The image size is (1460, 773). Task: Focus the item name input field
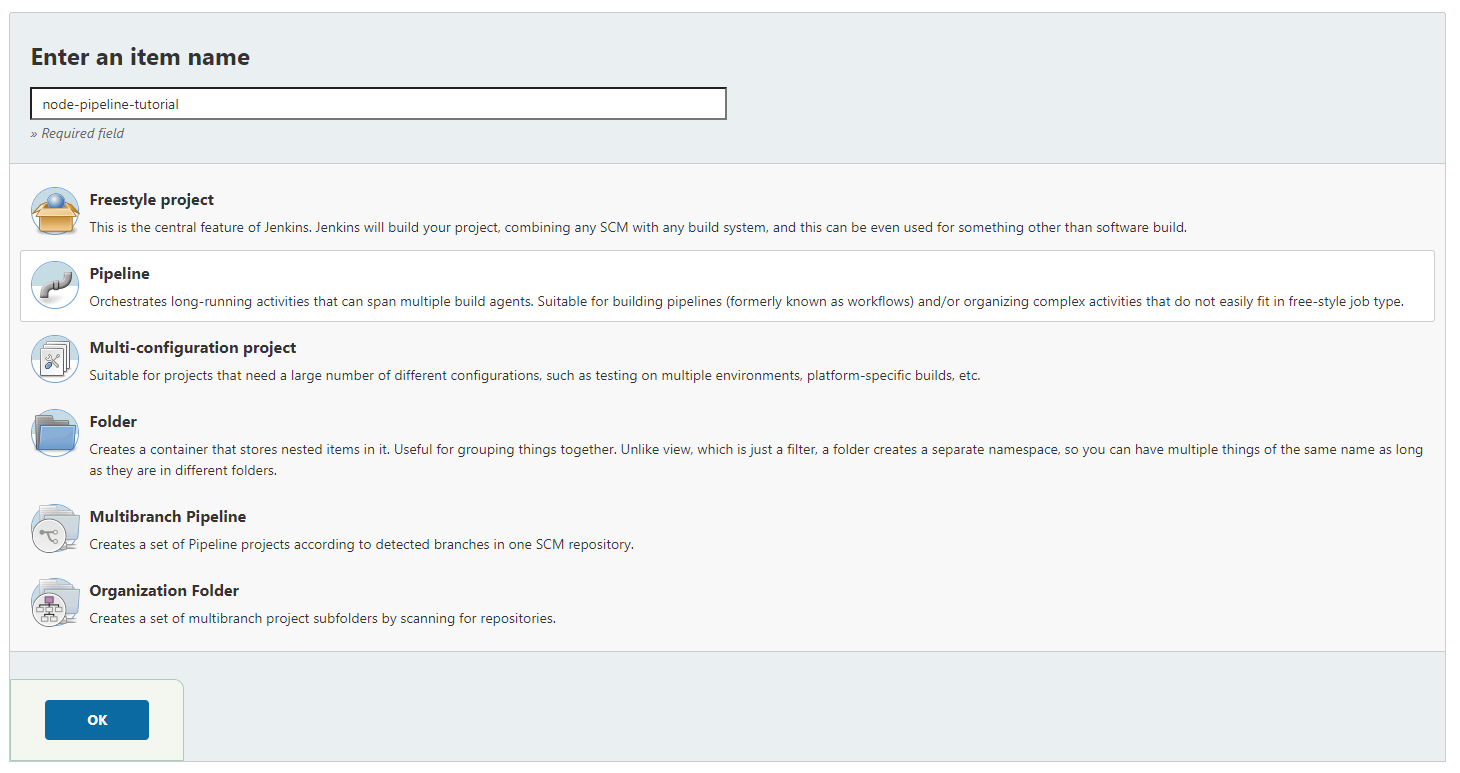coord(378,104)
